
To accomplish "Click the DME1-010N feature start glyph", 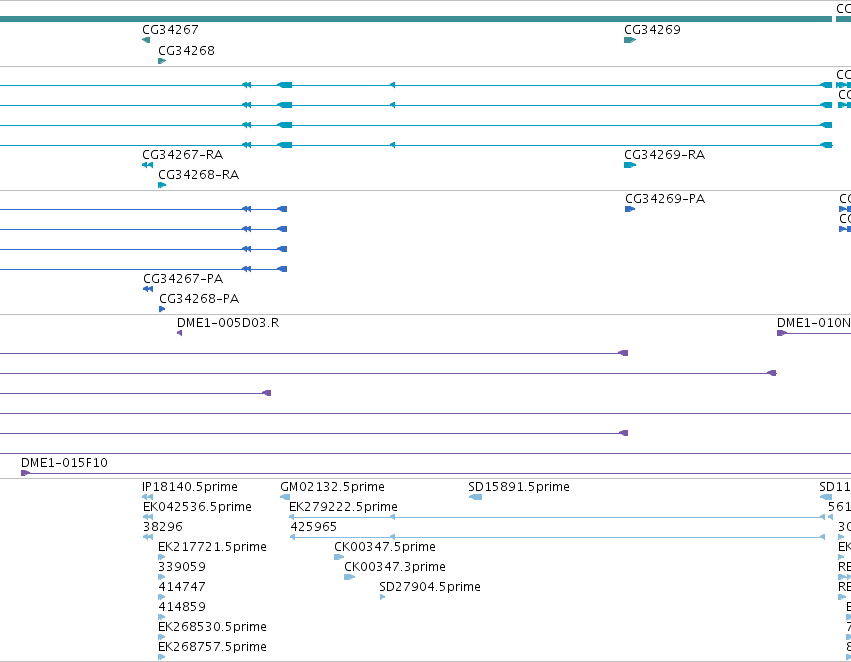I will 782,333.
